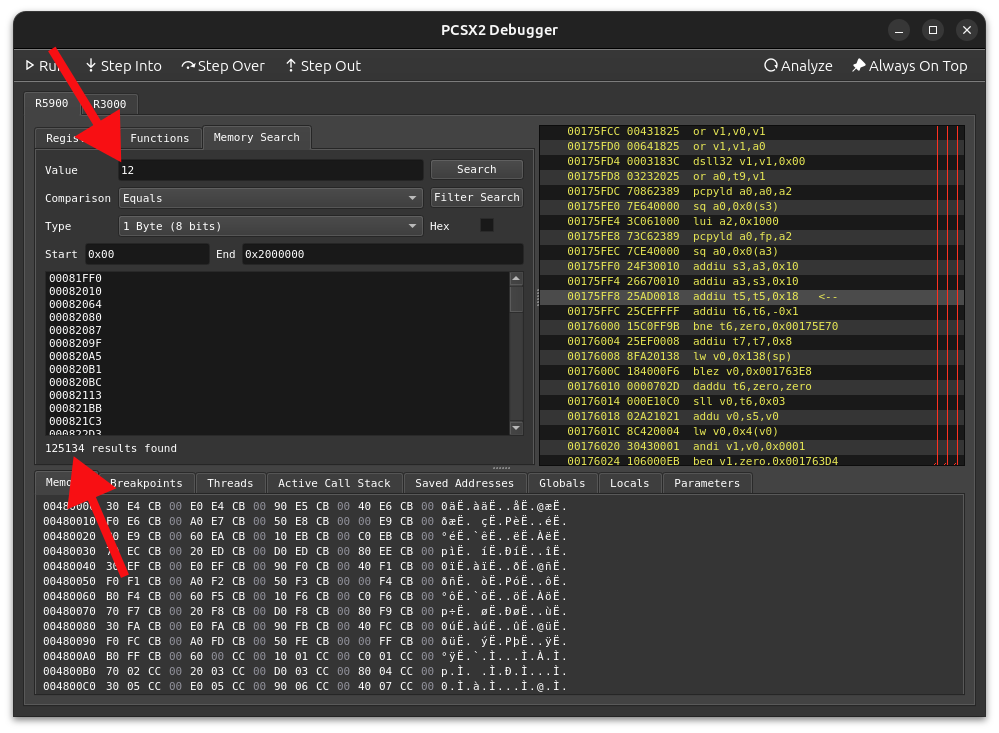Viewport: 999px width, 733px height.
Task: Open the Comparison Equals dropdown
Action: (x=271, y=198)
